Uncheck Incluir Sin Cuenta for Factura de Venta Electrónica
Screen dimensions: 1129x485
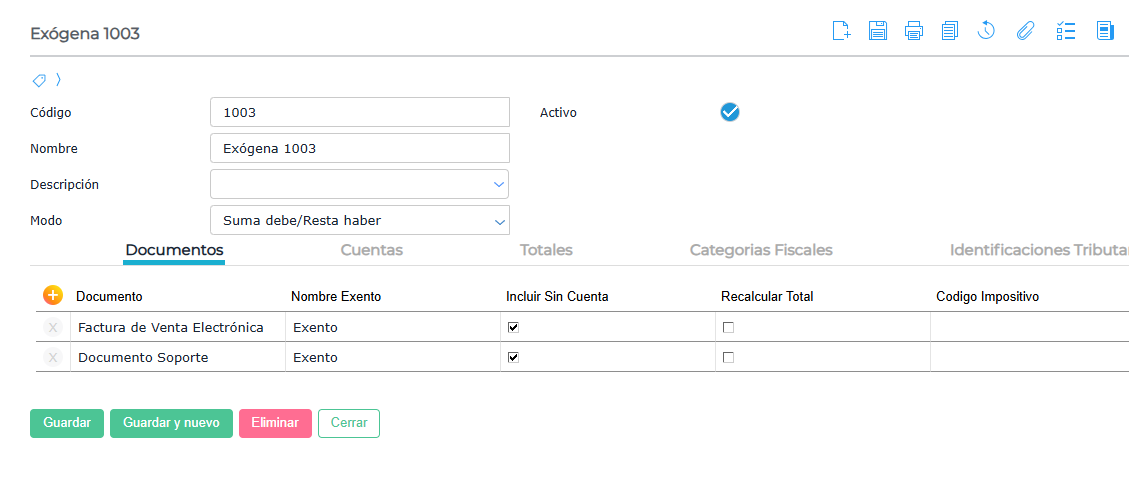coord(513,327)
